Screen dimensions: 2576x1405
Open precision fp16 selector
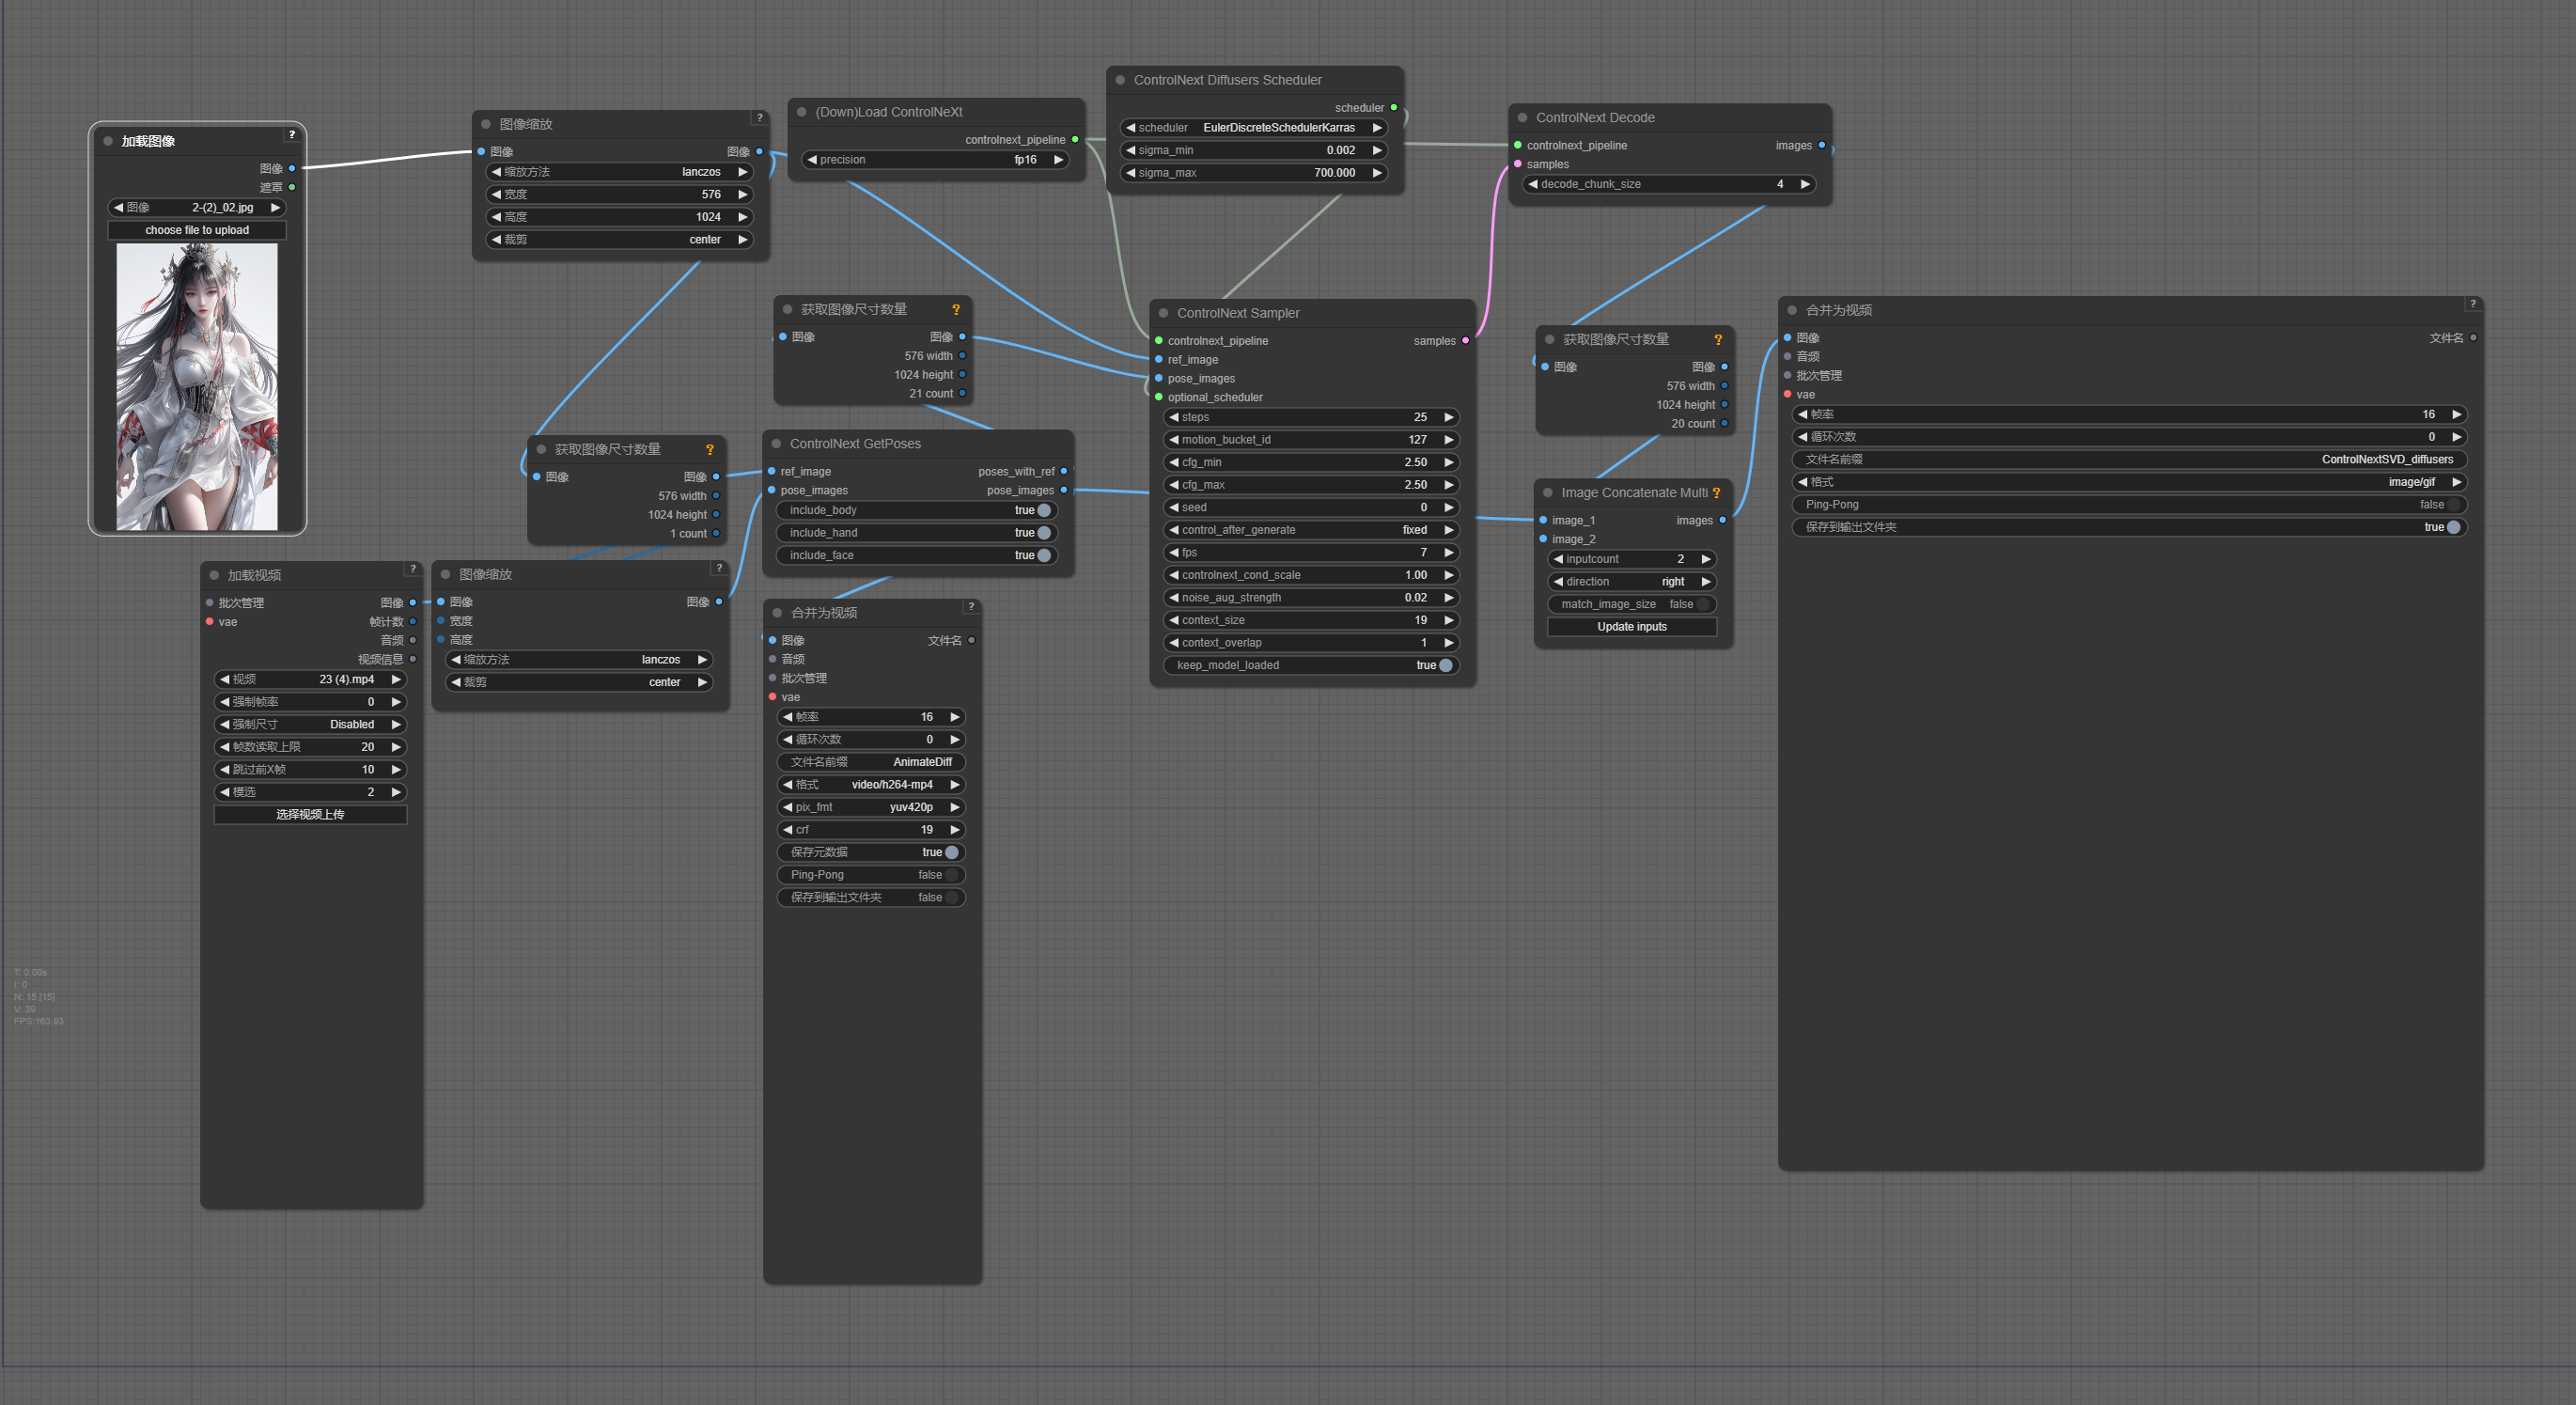(1024, 160)
